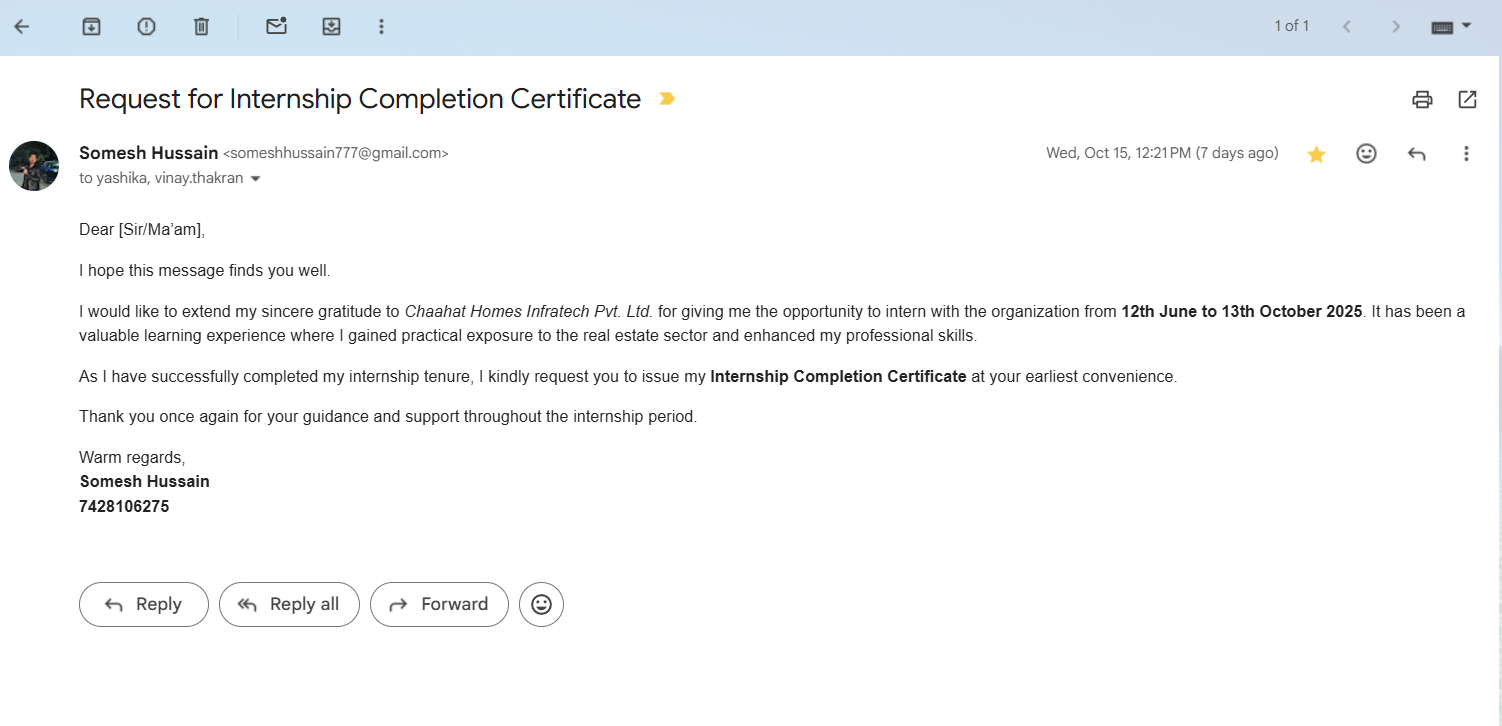Open the toolbar More options menu
The image size is (1502, 726).
[x=381, y=27]
